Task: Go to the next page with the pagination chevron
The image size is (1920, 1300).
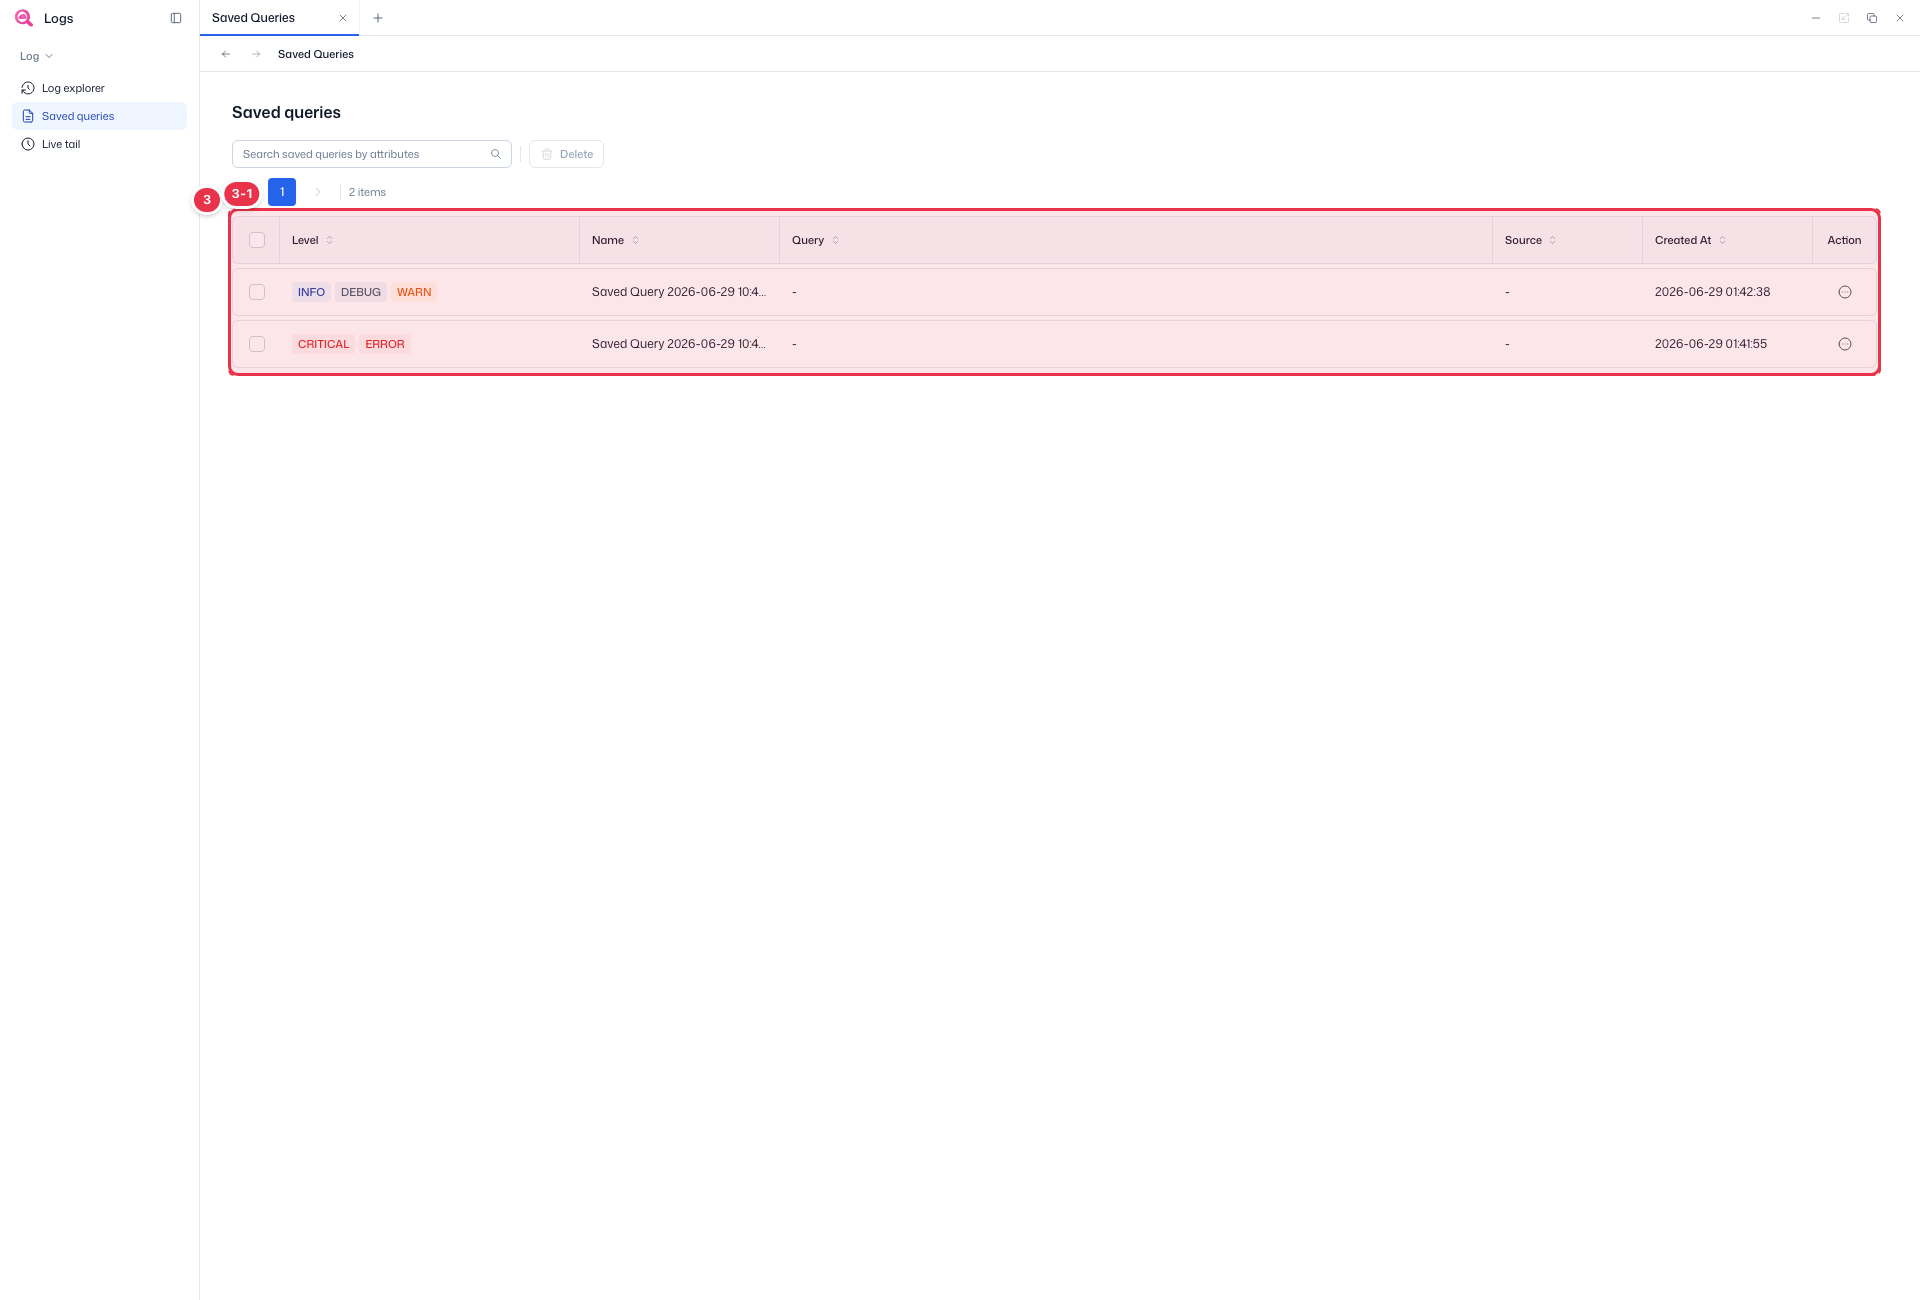Action: [318, 192]
